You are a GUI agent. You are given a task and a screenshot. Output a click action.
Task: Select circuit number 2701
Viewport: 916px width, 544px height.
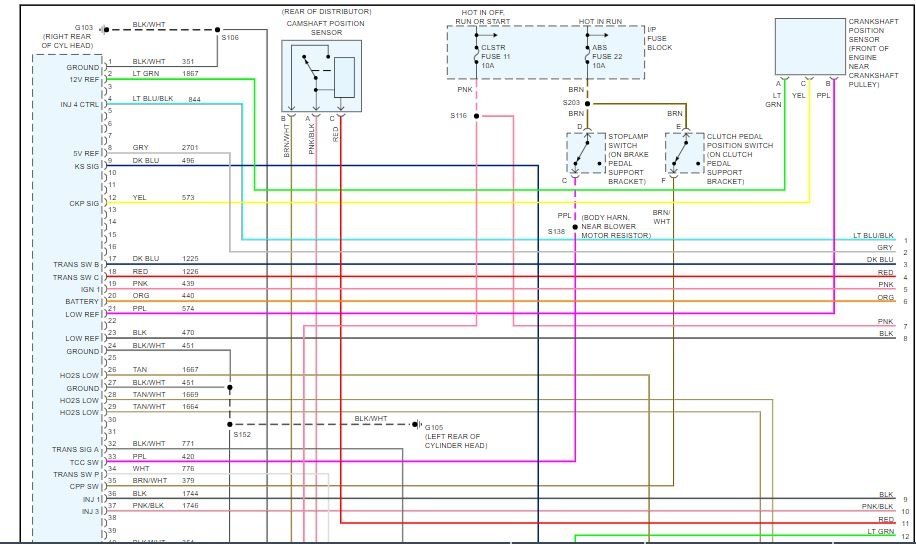190,148
